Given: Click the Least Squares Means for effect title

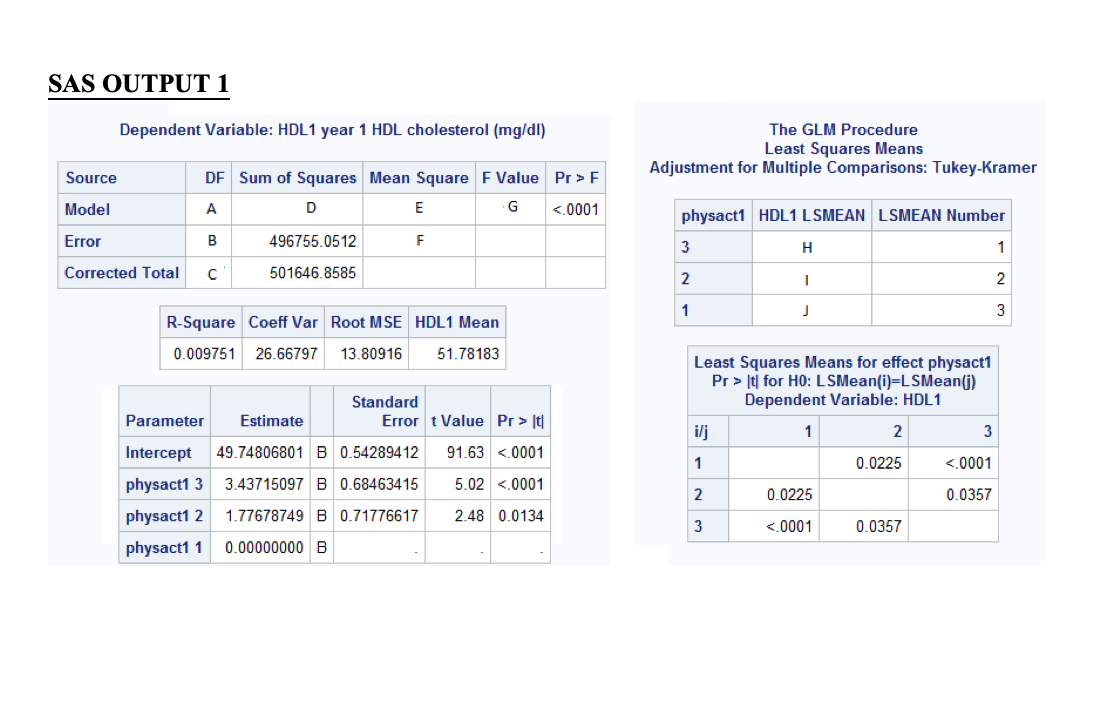Looking at the screenshot, I should [x=842, y=363].
